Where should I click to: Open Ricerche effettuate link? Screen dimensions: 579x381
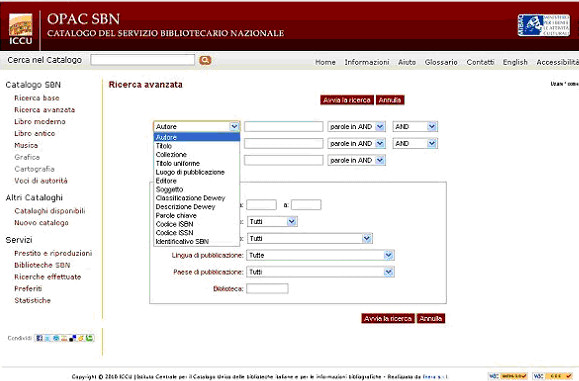[x=48, y=277]
